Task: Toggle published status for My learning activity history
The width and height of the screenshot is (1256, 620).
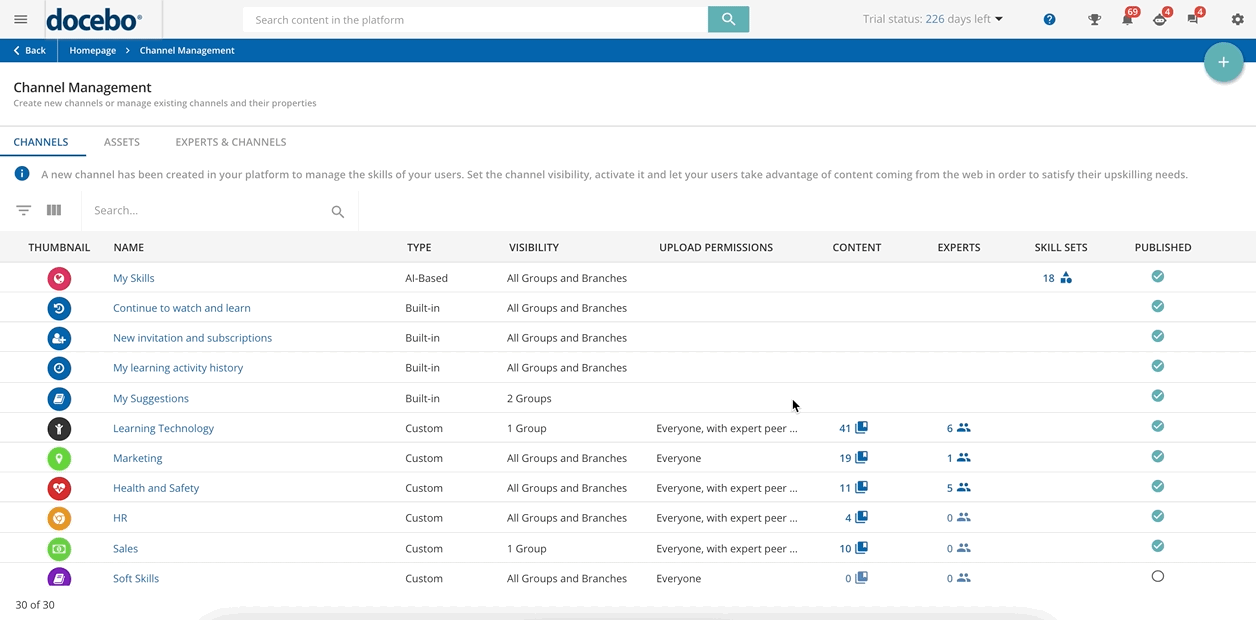Action: click(x=1158, y=366)
